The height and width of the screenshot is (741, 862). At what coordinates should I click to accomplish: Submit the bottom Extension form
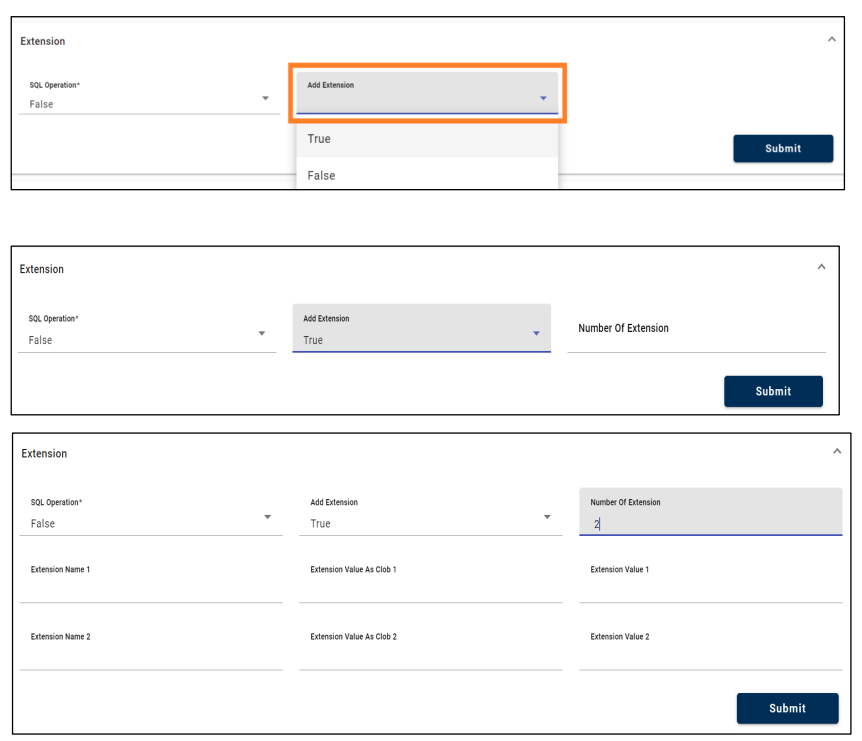(x=787, y=708)
